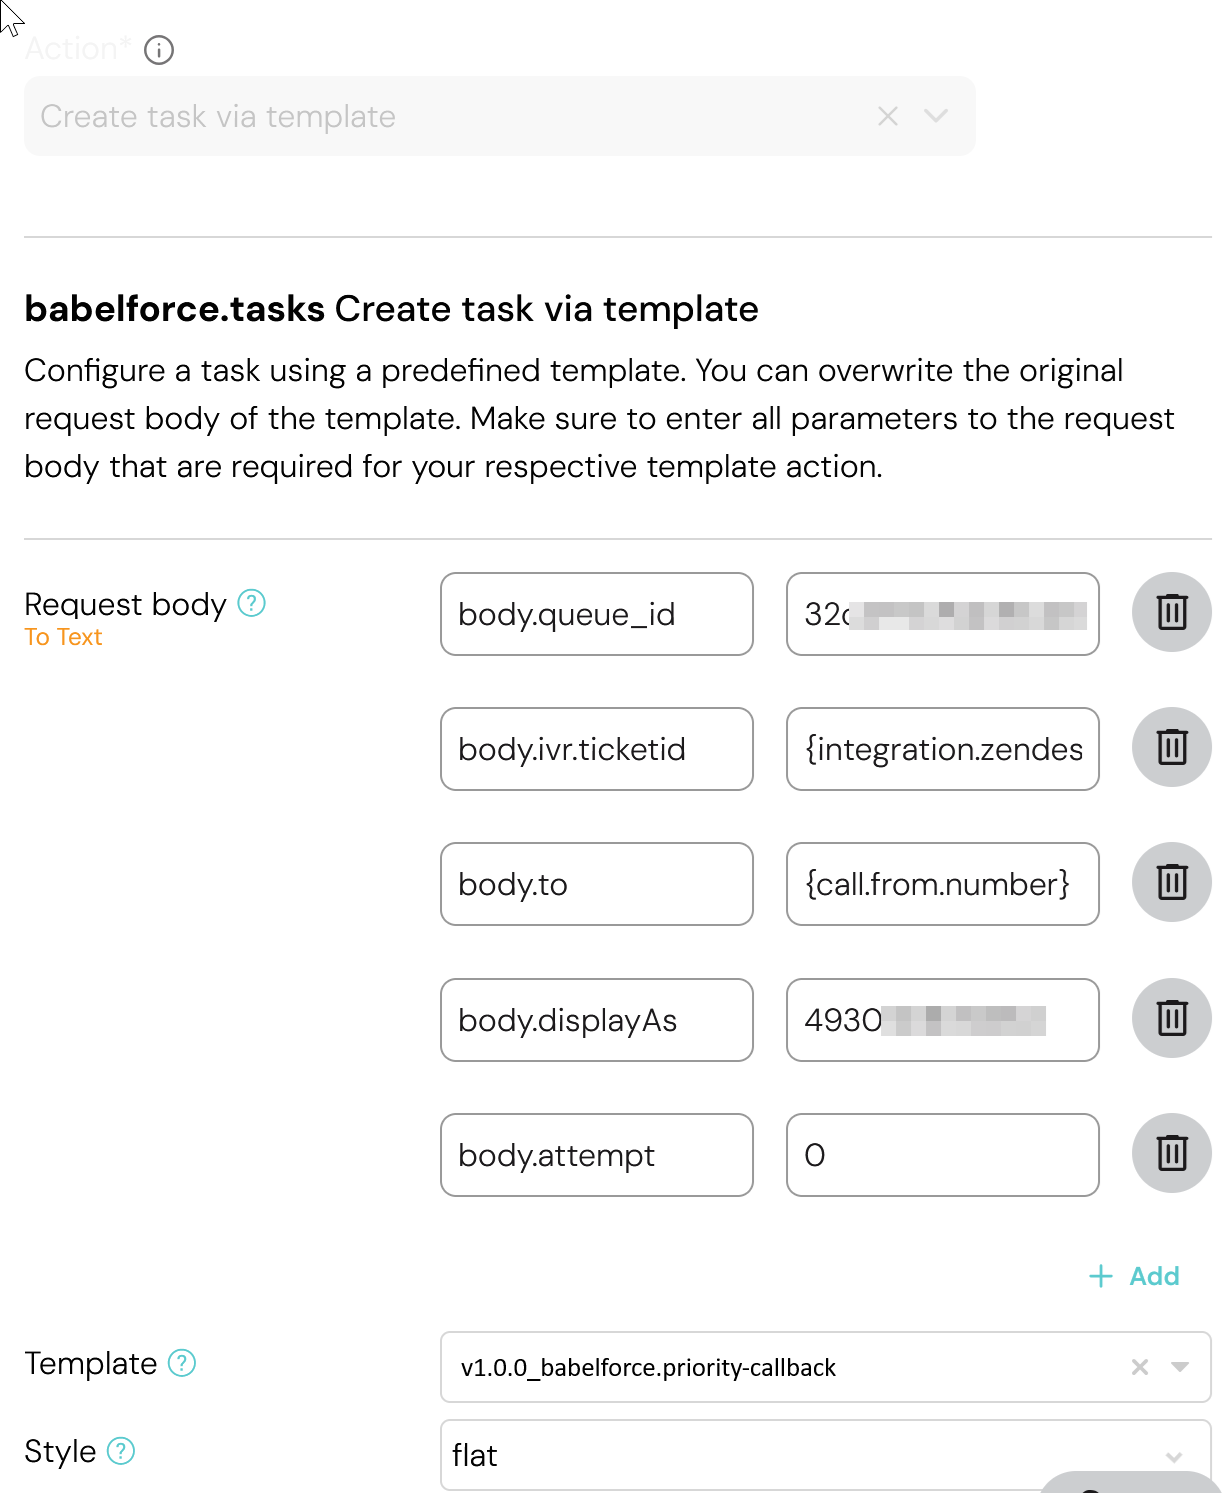Screen dimensions: 1222x1495
Task: Open help icon beside Request body
Action: pyautogui.click(x=251, y=603)
